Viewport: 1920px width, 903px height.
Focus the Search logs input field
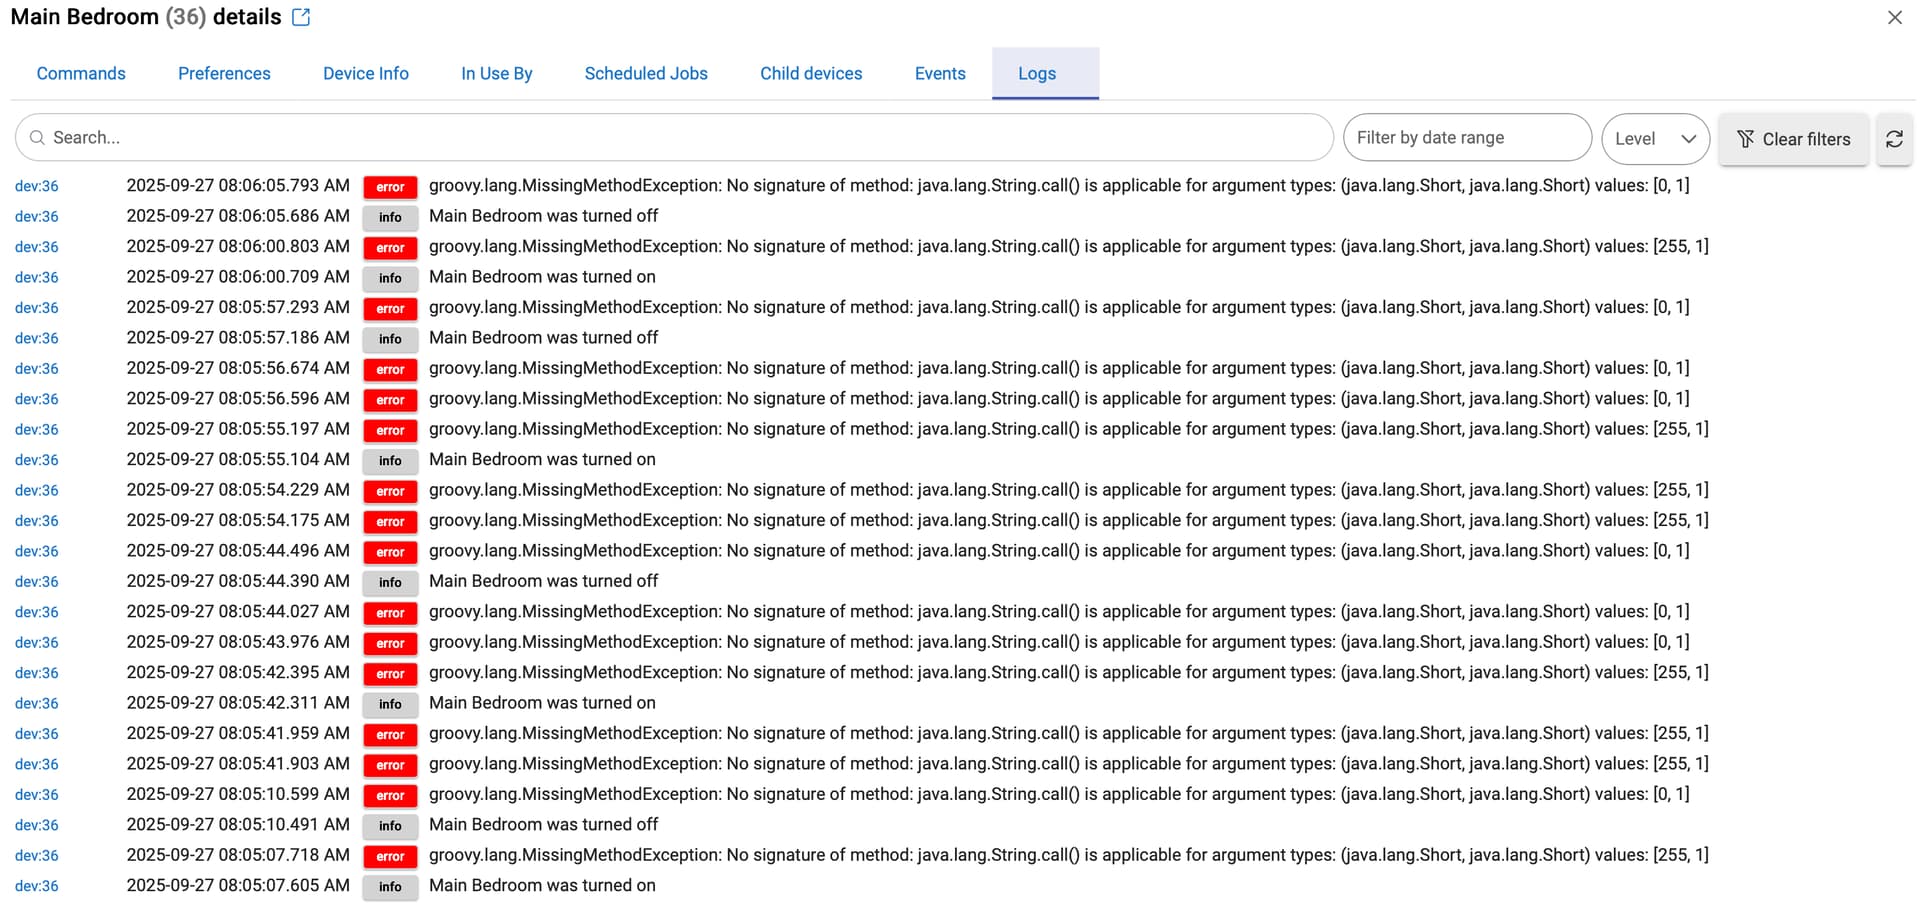(x=680, y=138)
